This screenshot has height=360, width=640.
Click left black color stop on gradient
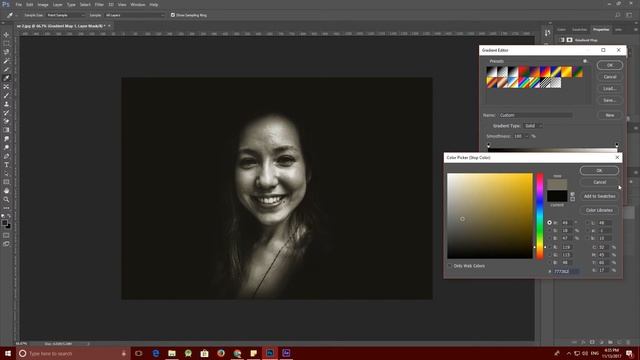tap(489, 145)
